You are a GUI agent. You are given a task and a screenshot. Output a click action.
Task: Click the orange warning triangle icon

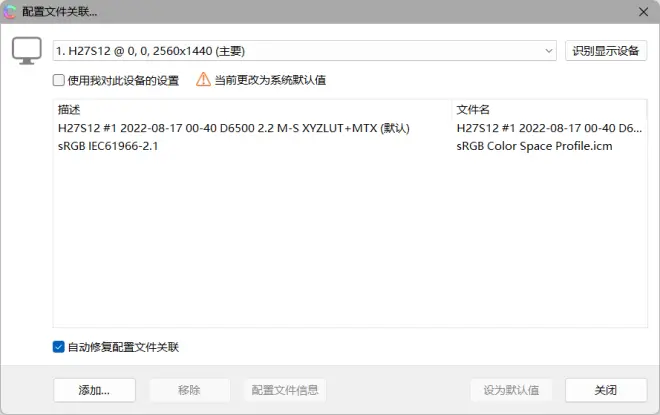click(203, 79)
